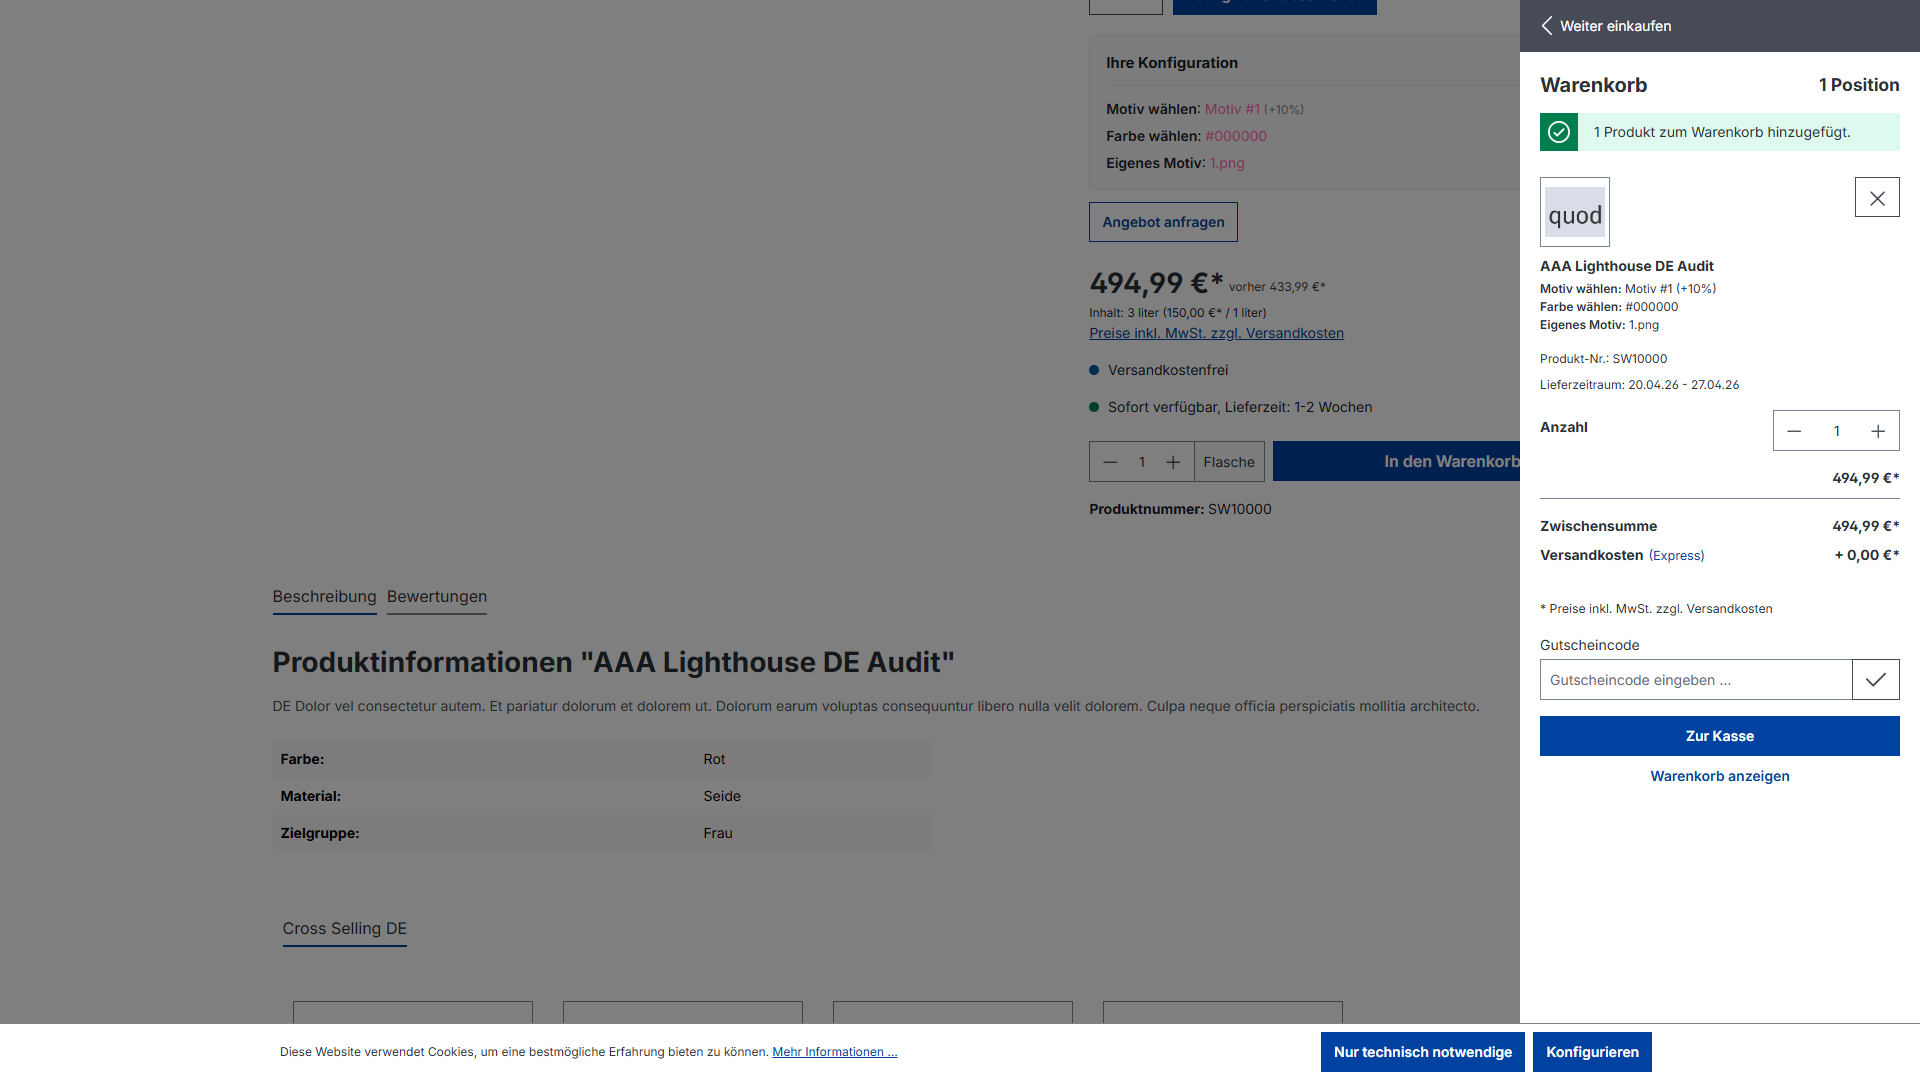Image resolution: width=1920 pixels, height=1080 pixels.
Task: Decrease product page quantity with minus
Action: pos(1110,462)
